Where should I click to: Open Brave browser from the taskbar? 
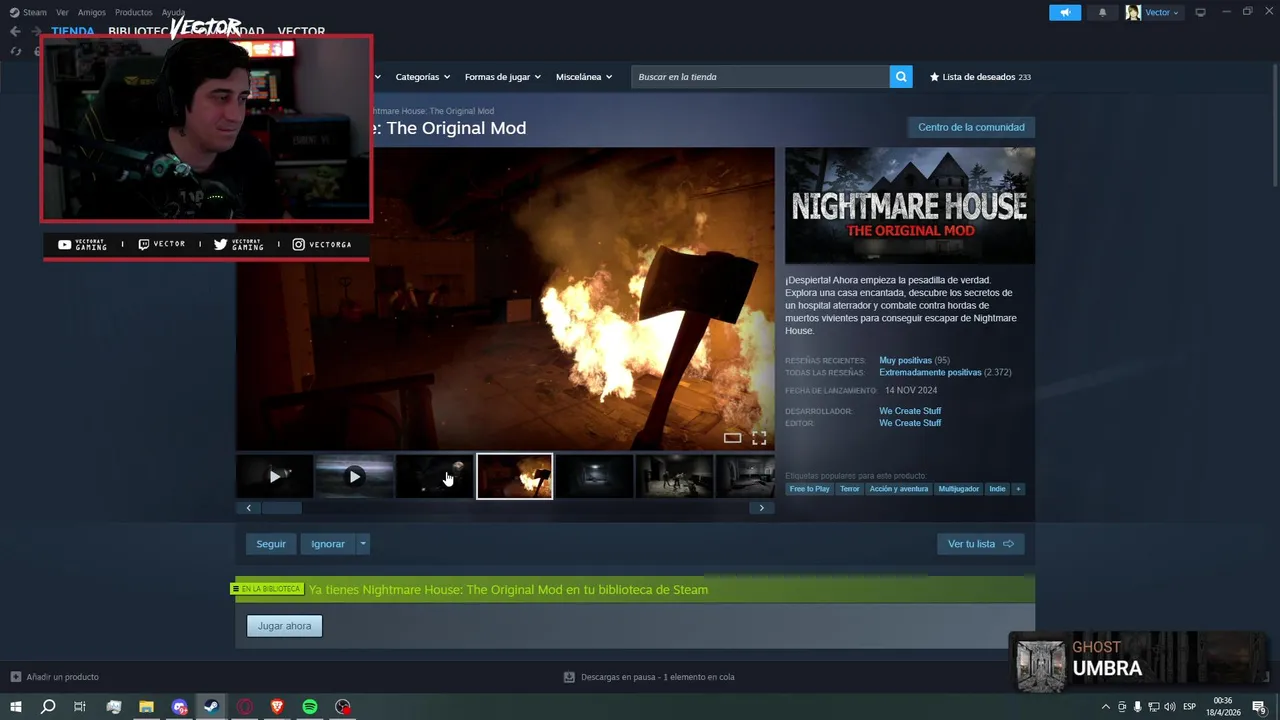tap(277, 707)
